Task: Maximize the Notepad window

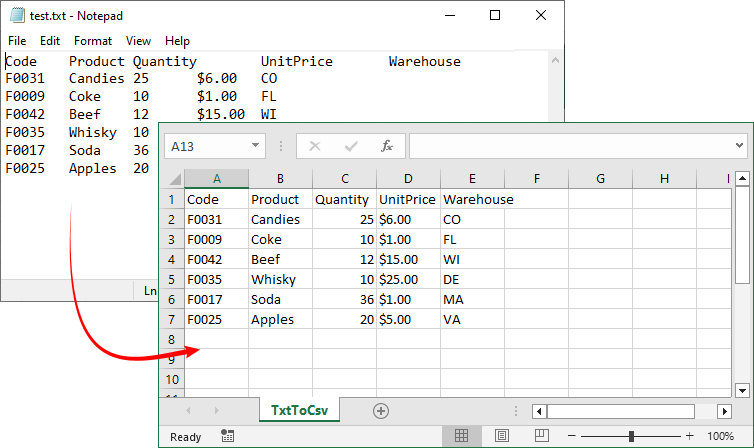Action: click(495, 15)
